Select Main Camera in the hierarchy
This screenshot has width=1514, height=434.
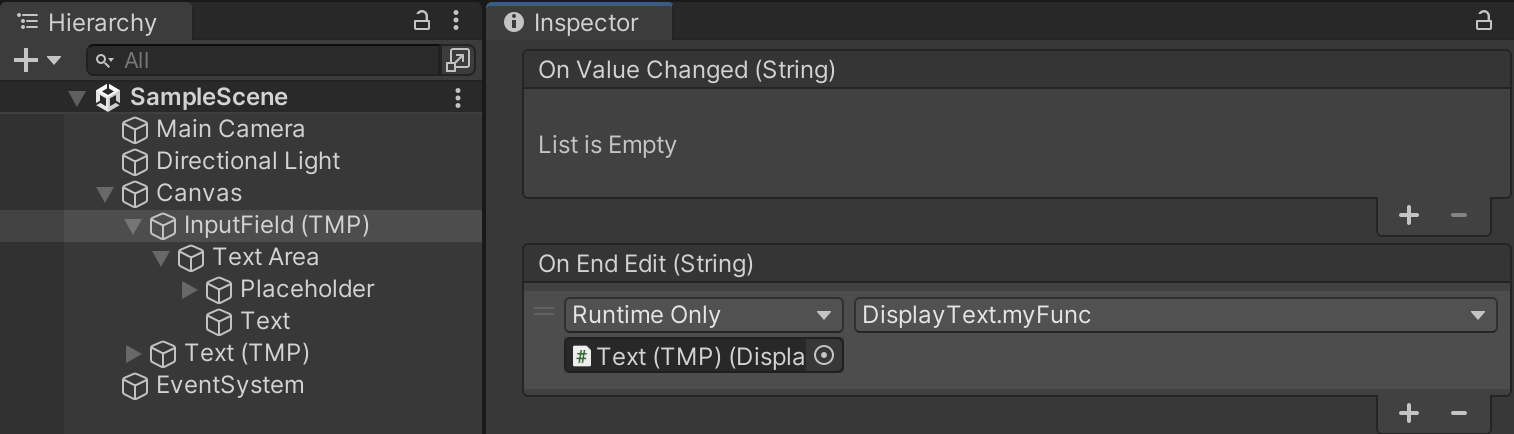click(230, 130)
